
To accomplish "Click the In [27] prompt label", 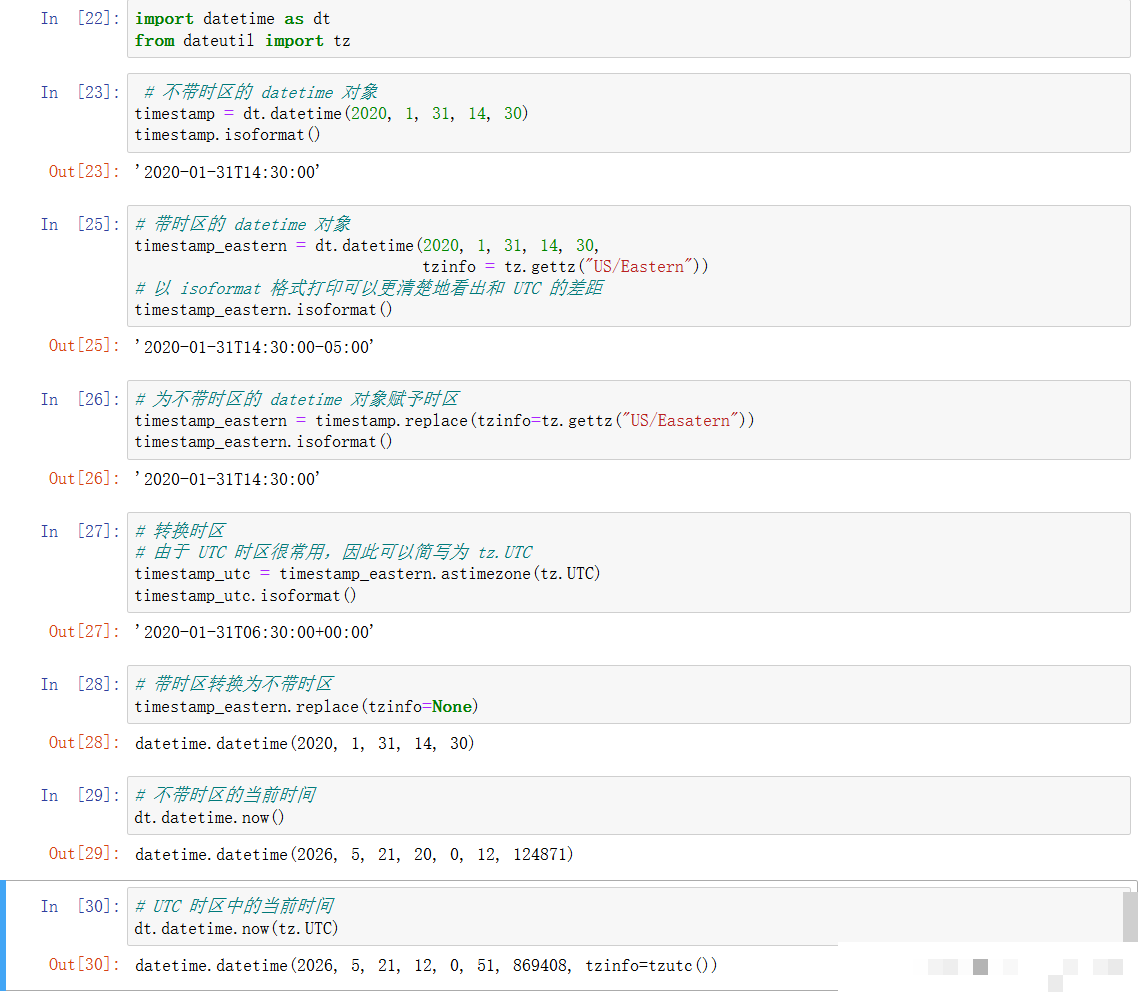I will [x=80, y=532].
